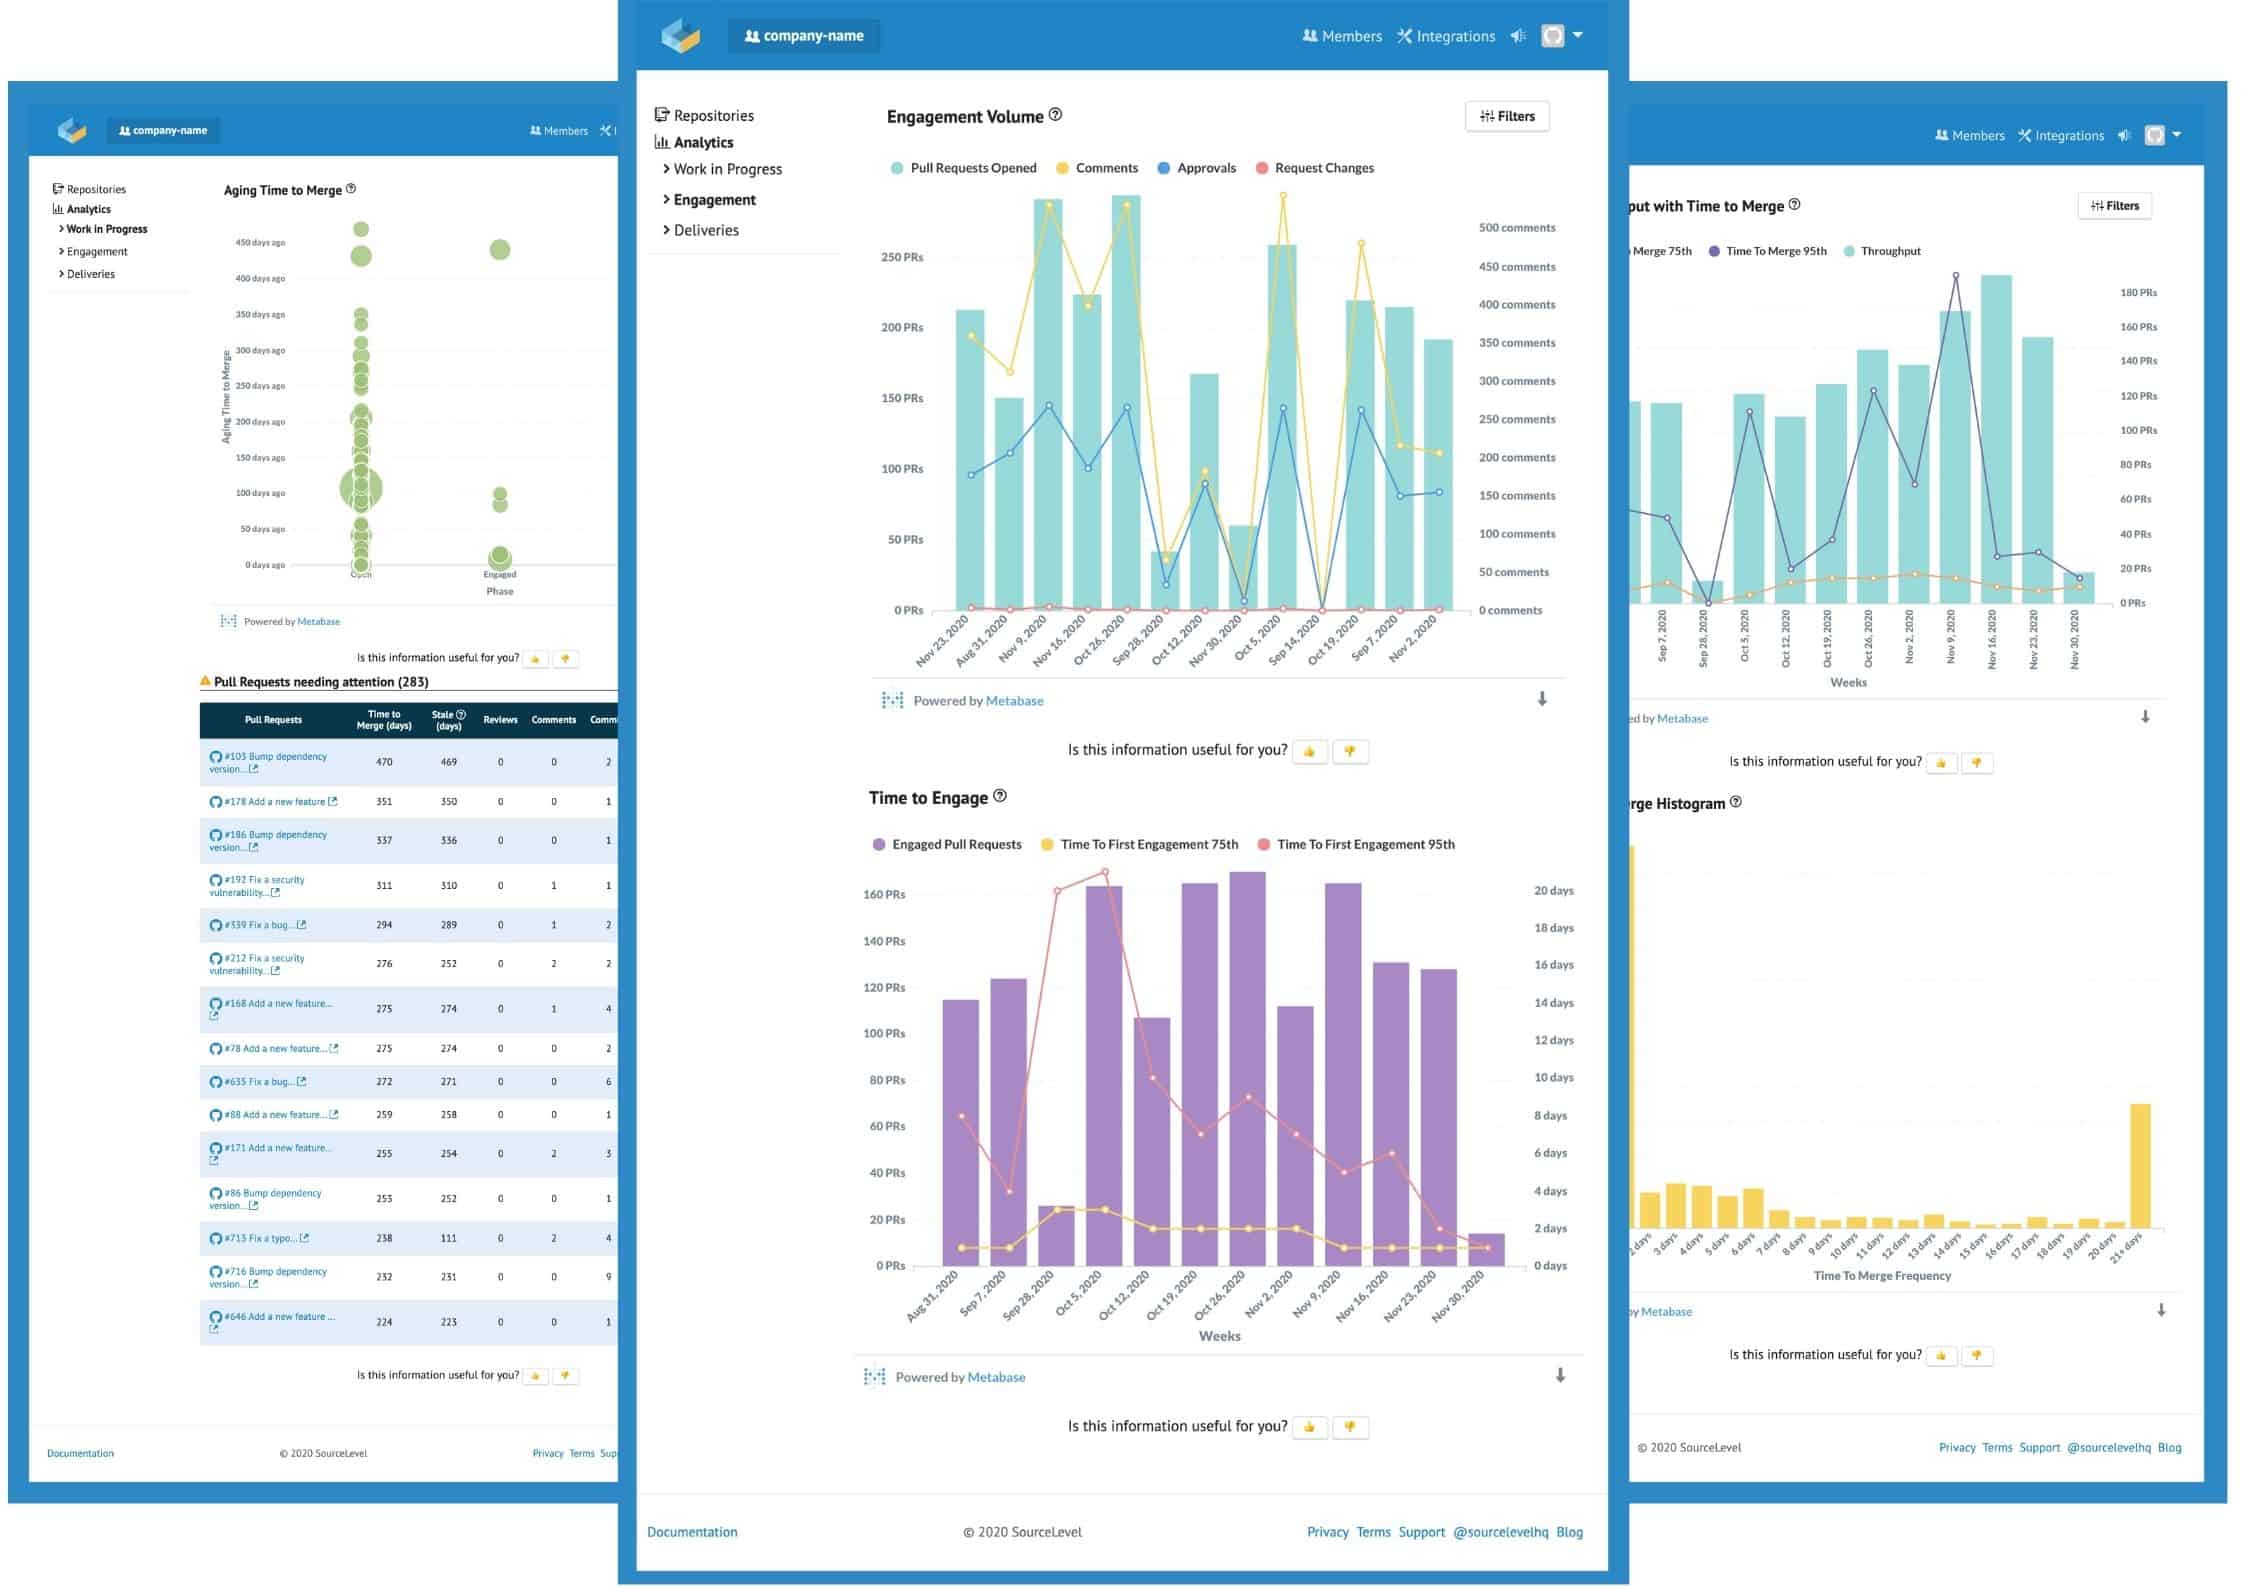The height and width of the screenshot is (1587, 2245).
Task: Click help icon beside Time to Merge title
Action: pos(1794,204)
